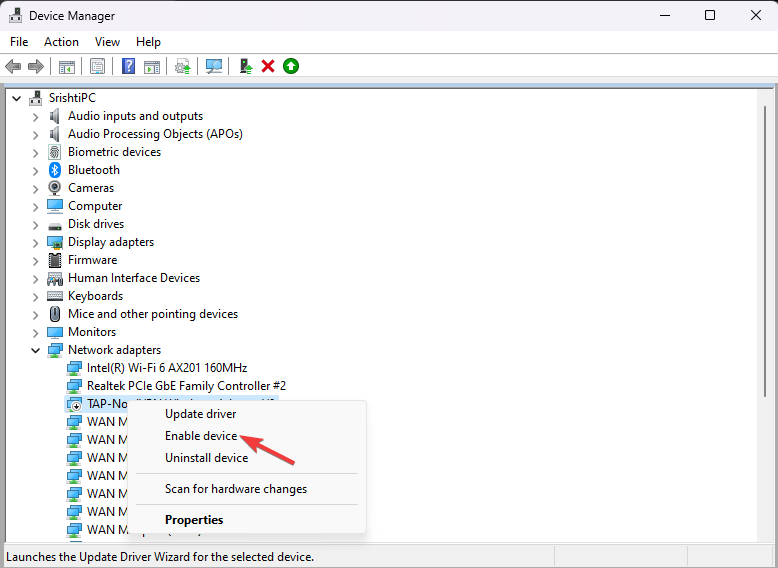Select the Computer category label
778x568 pixels.
tap(95, 206)
